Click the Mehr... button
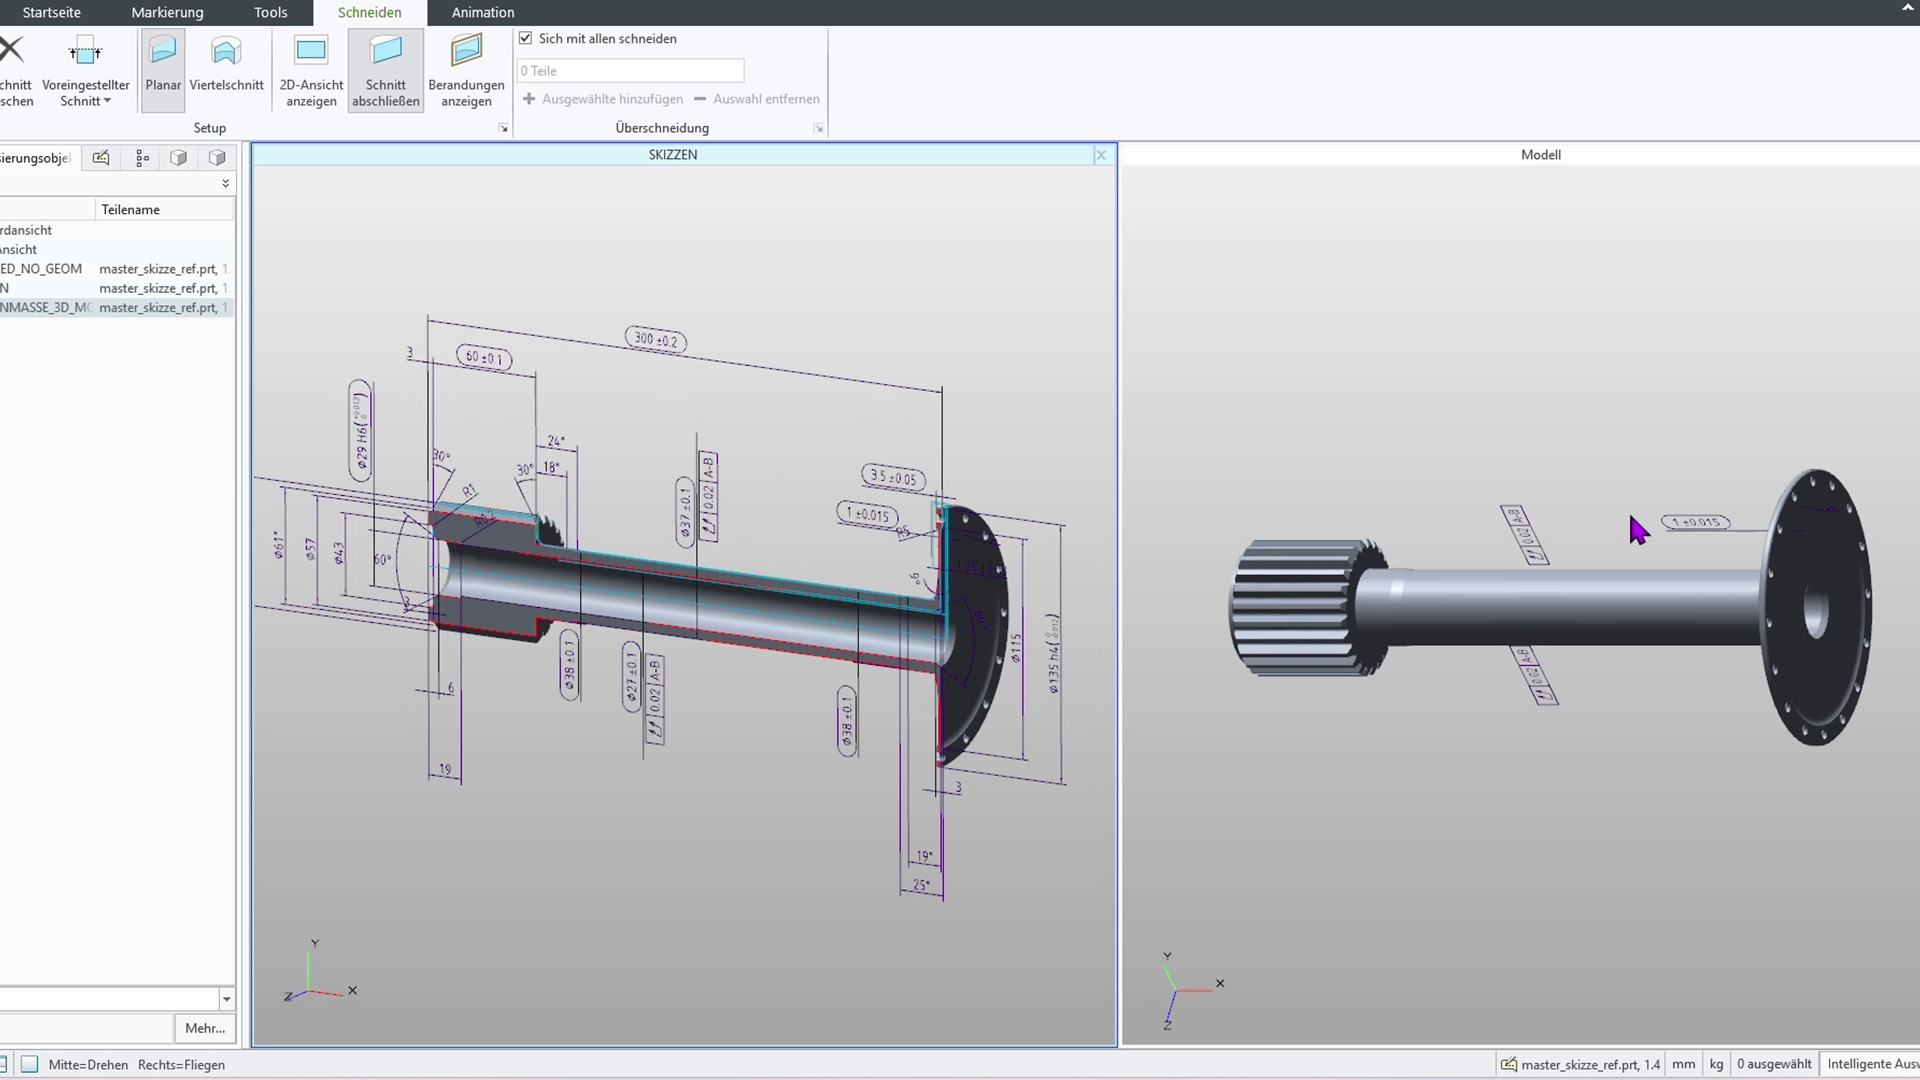 pyautogui.click(x=205, y=1028)
